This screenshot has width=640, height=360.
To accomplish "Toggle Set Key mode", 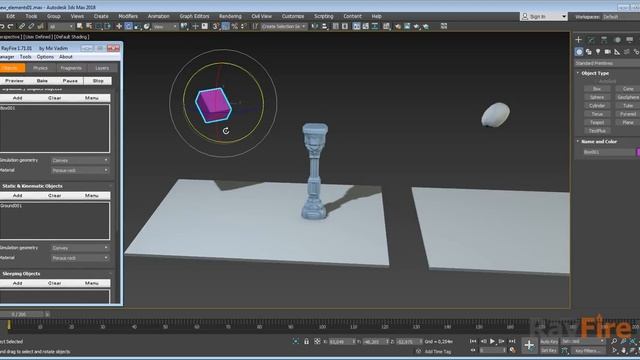I will click(x=549, y=350).
